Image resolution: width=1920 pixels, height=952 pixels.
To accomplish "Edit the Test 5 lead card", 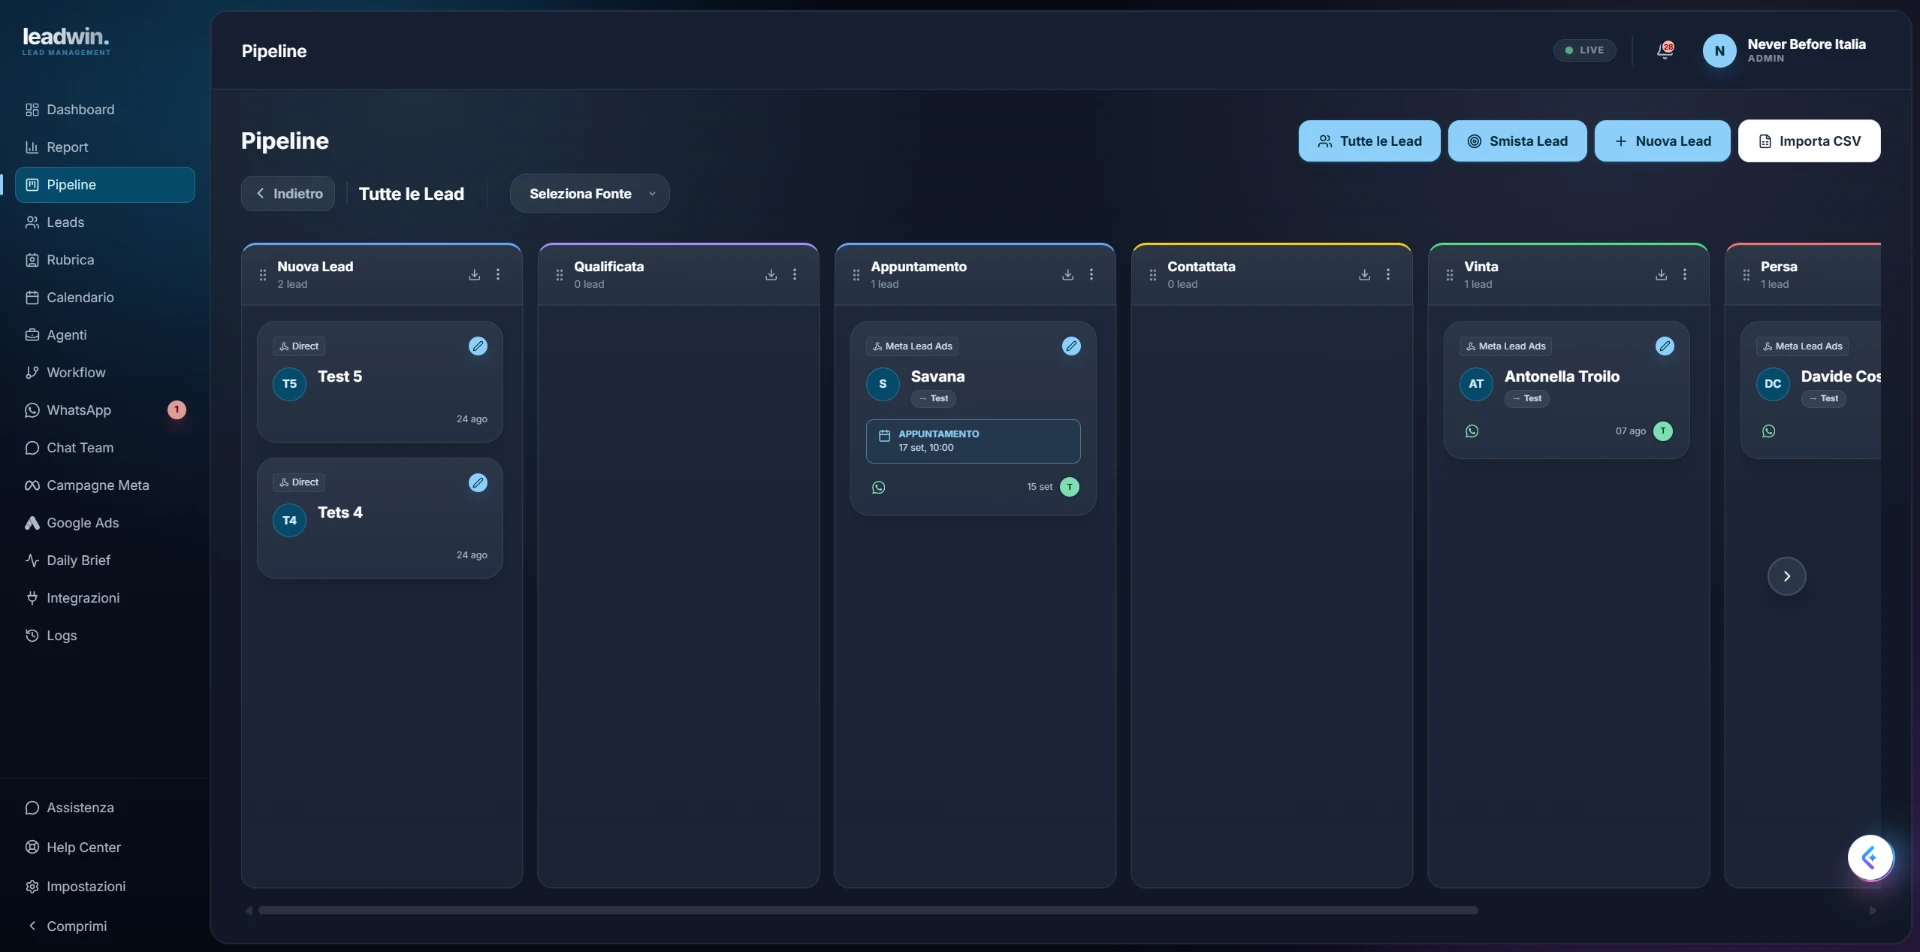I will click(478, 346).
